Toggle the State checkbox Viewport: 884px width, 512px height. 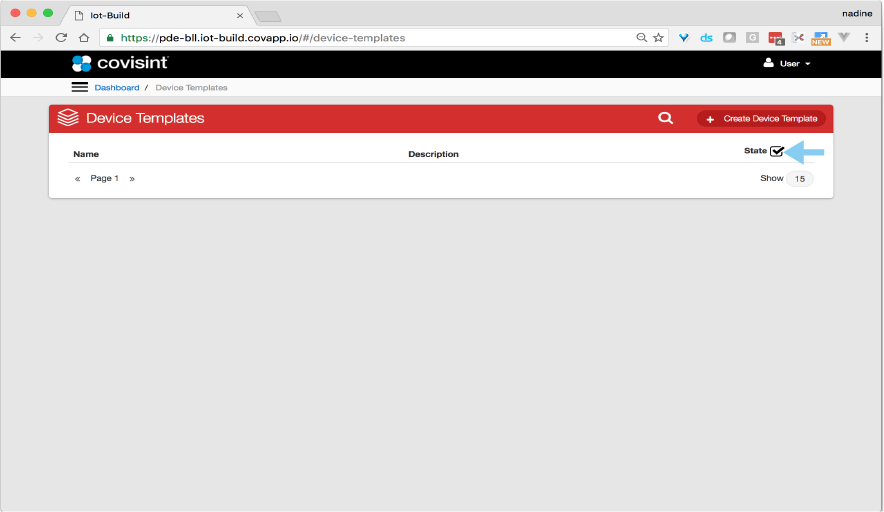tap(777, 151)
